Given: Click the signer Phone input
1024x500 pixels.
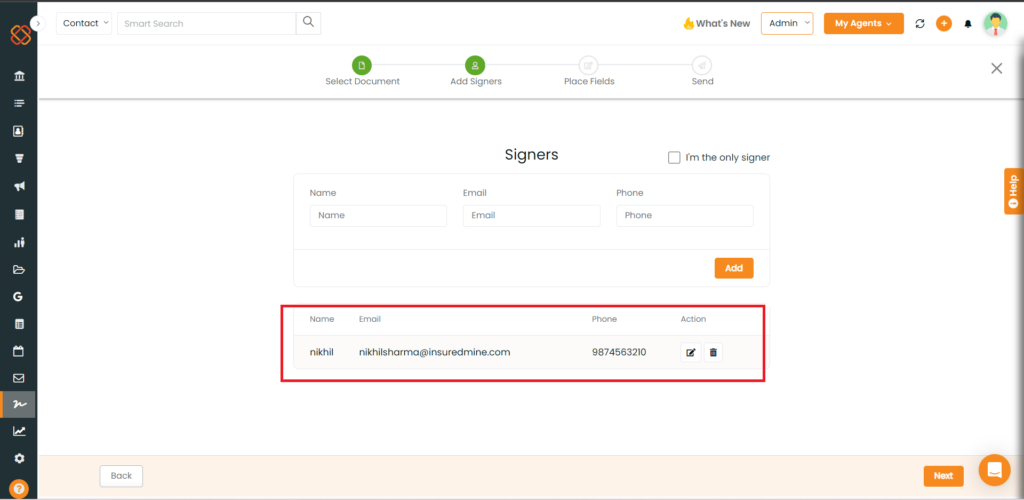Looking at the screenshot, I should [684, 215].
